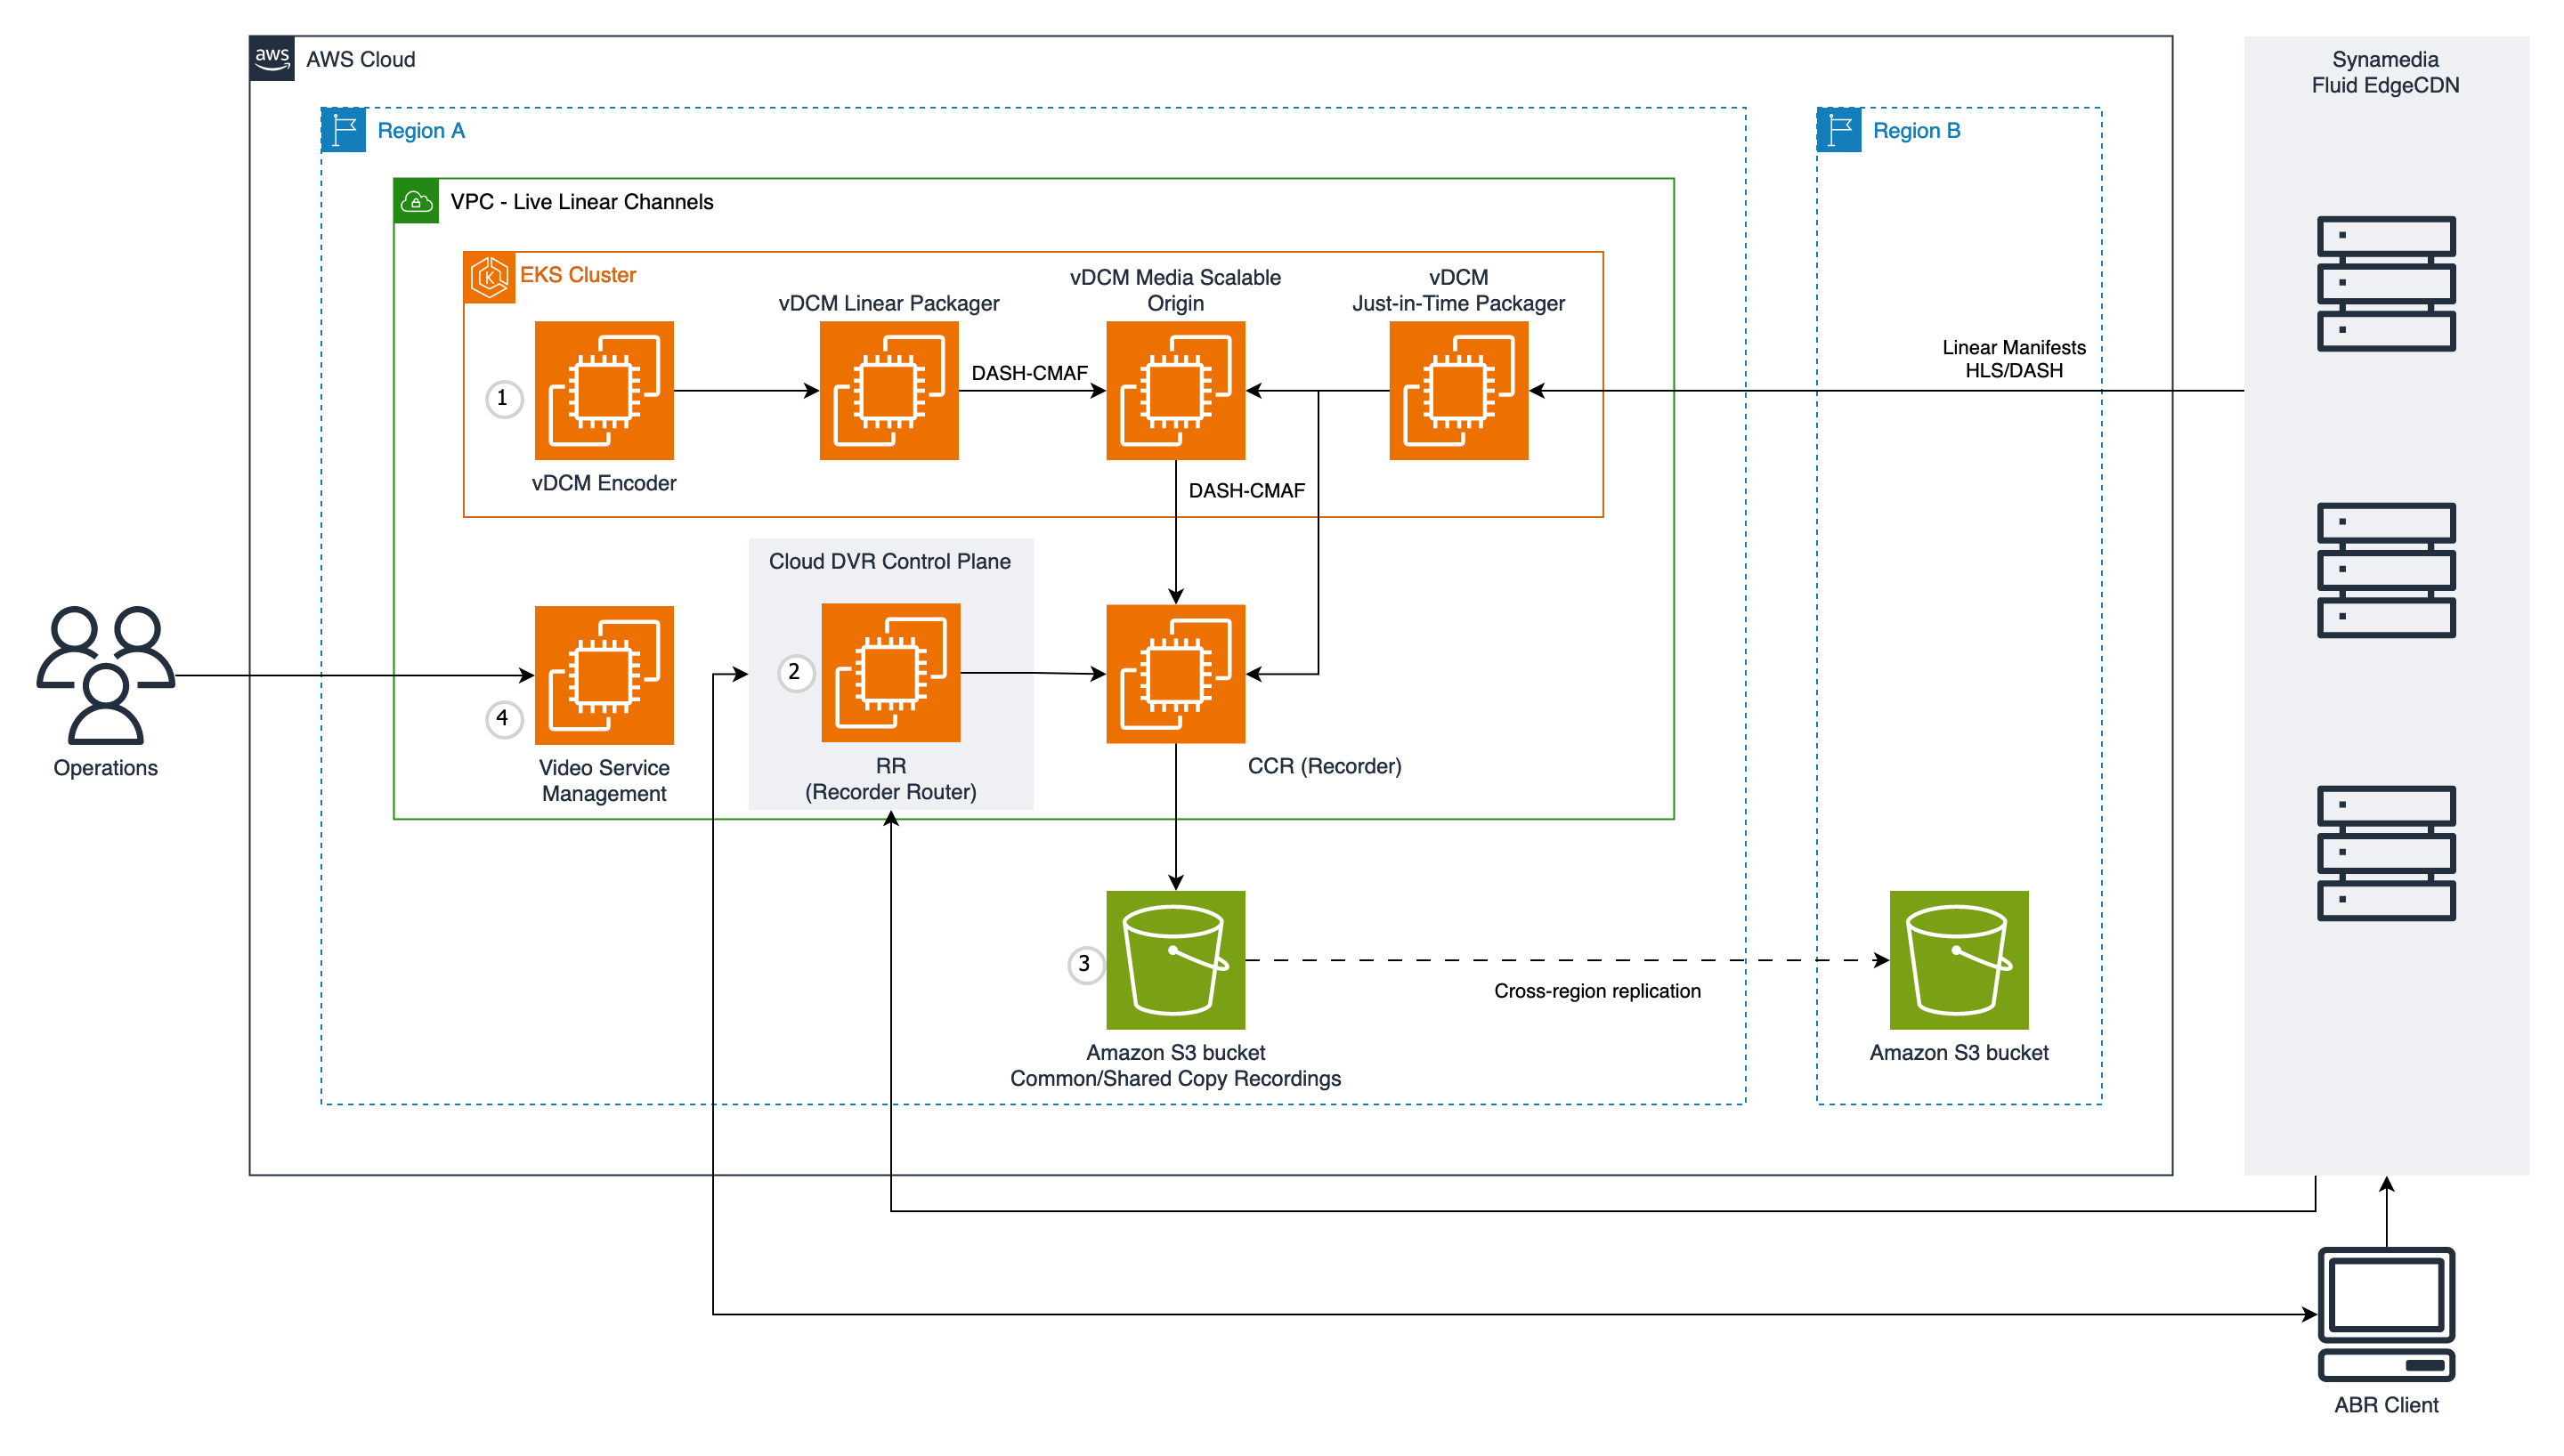Click the AWS Cloud logo badge
Image resolution: width=2564 pixels, height=1456 pixels.
coord(271,58)
